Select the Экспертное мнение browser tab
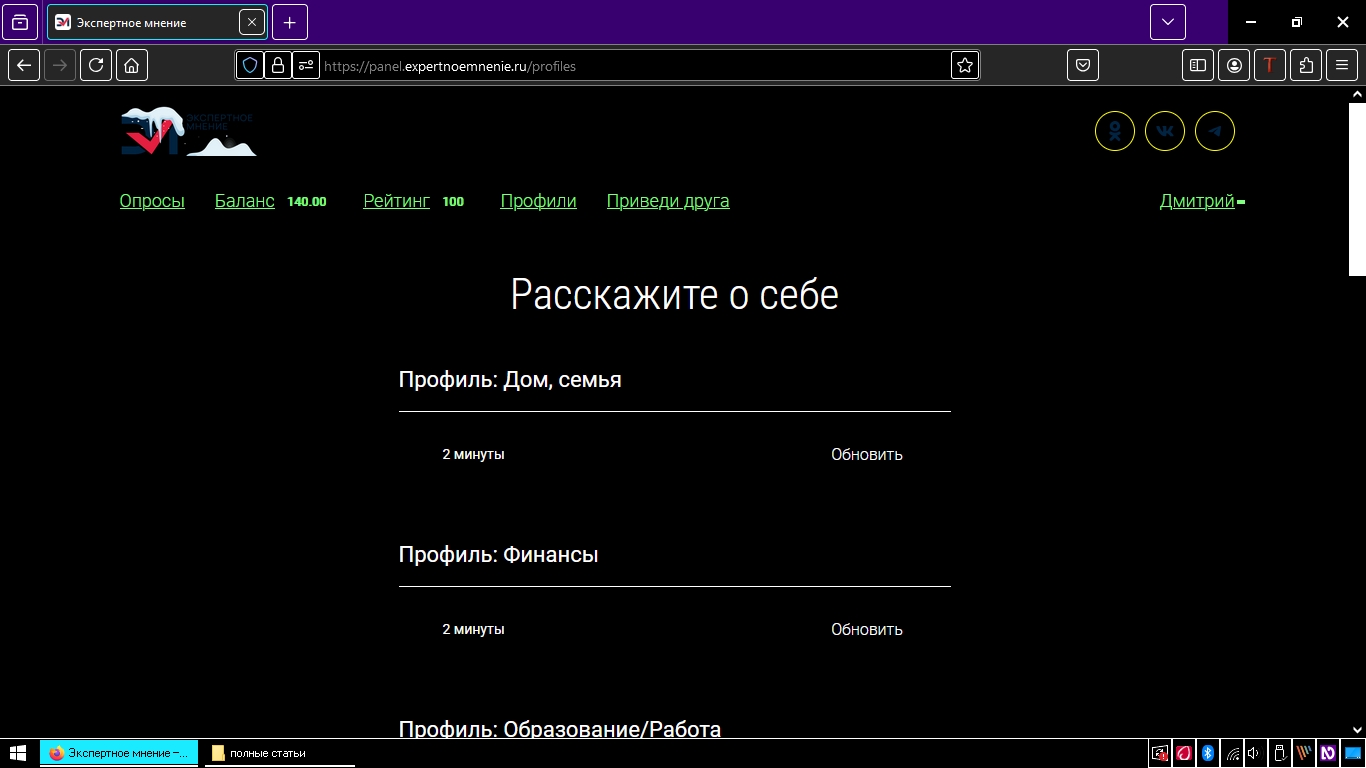Viewport: 1366px width, 768px height. tap(157, 22)
